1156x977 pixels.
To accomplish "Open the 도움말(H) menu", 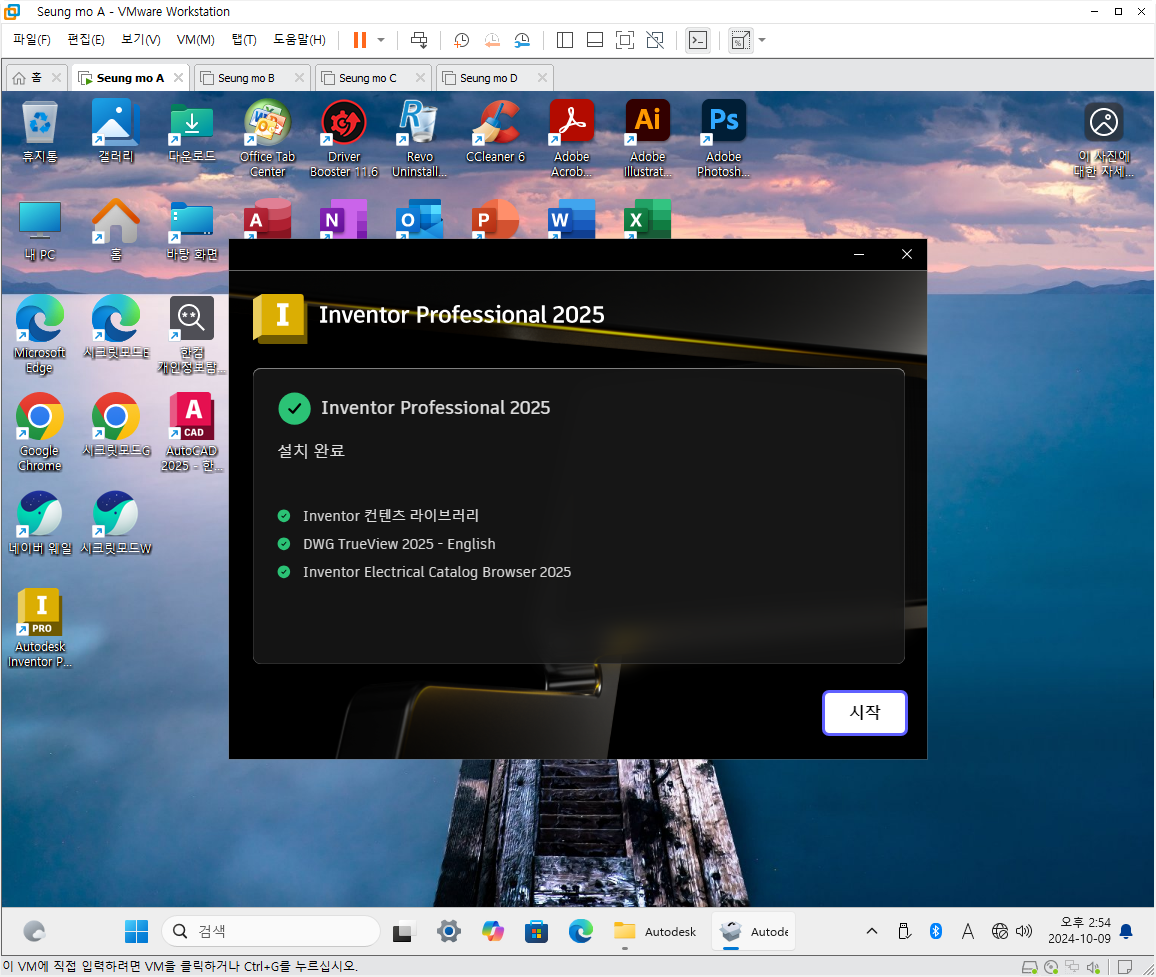I will pyautogui.click(x=299, y=40).
